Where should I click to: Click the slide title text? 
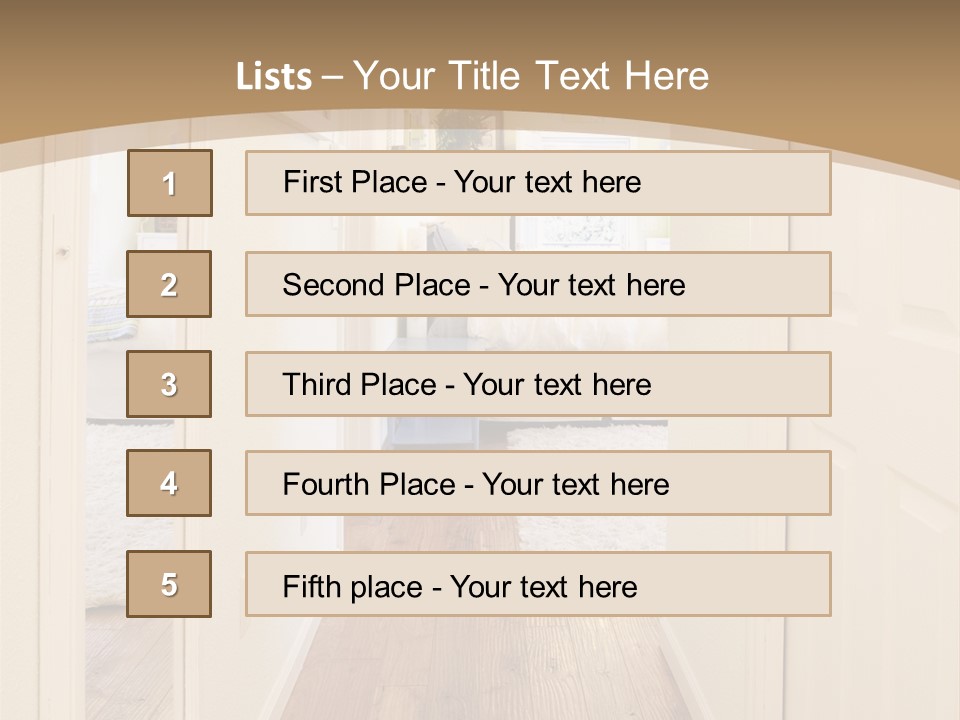point(473,76)
